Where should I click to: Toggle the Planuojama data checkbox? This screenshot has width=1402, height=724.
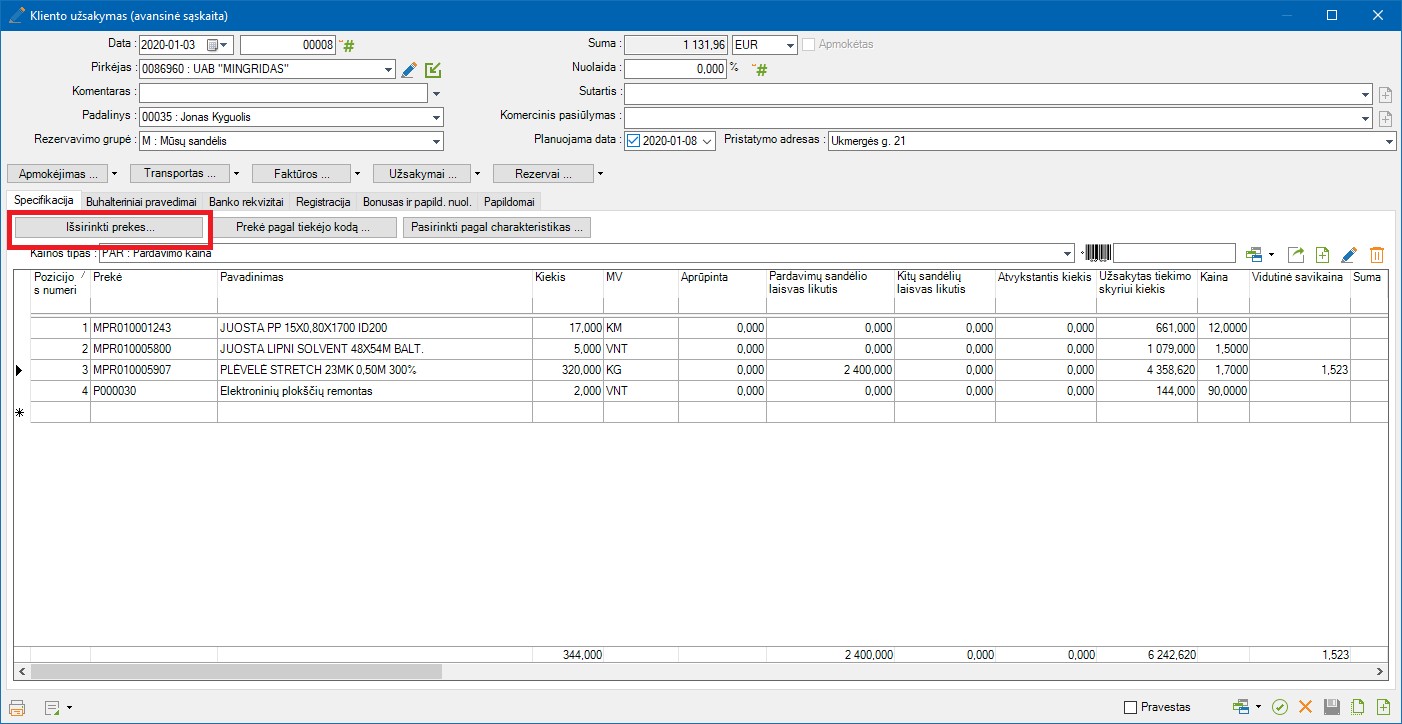[632, 141]
